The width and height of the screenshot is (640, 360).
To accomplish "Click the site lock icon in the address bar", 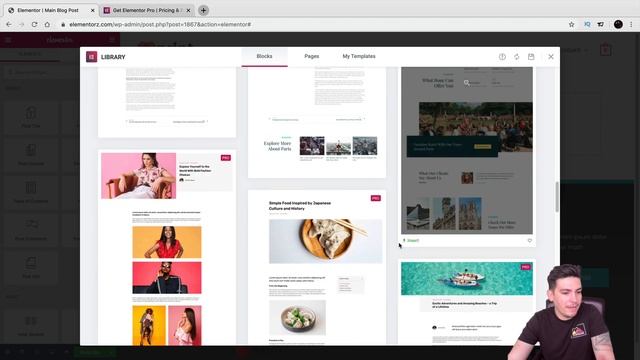I will [63, 24].
